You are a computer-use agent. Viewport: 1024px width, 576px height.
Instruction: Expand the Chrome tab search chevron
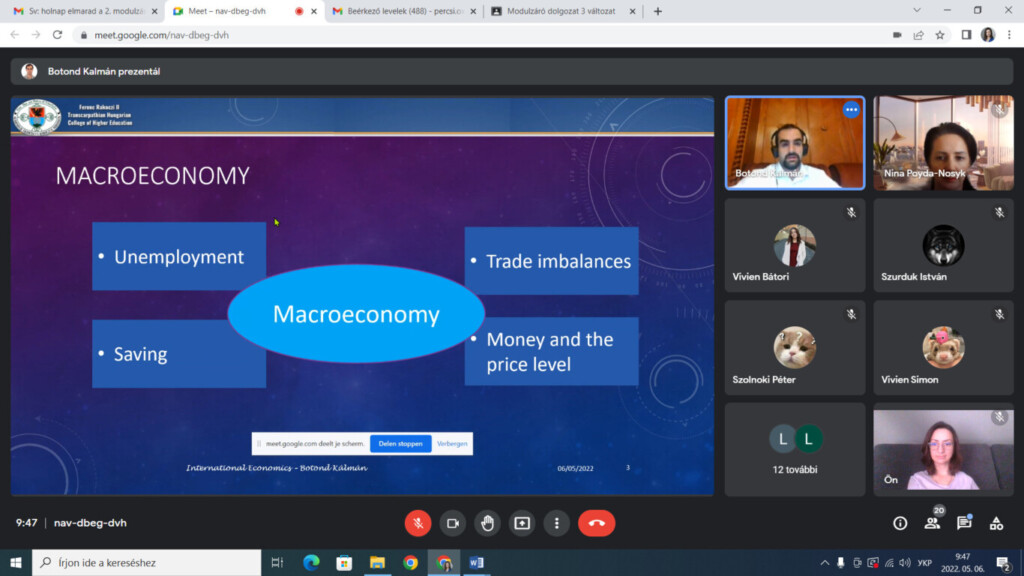click(x=917, y=11)
